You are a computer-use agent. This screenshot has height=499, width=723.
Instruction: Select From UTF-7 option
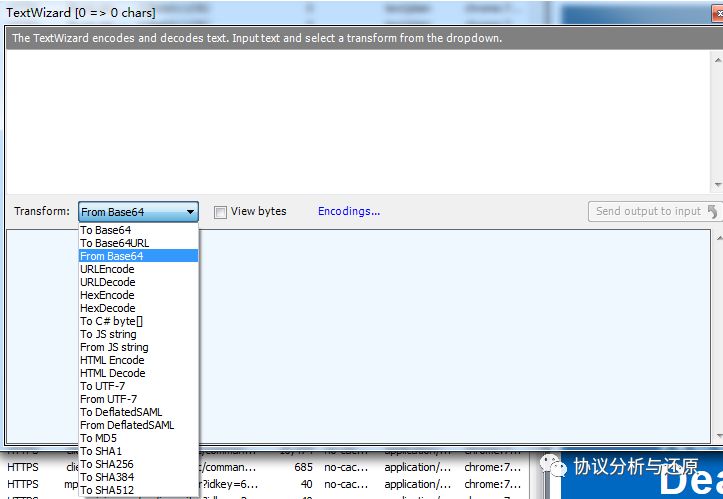[138, 398]
